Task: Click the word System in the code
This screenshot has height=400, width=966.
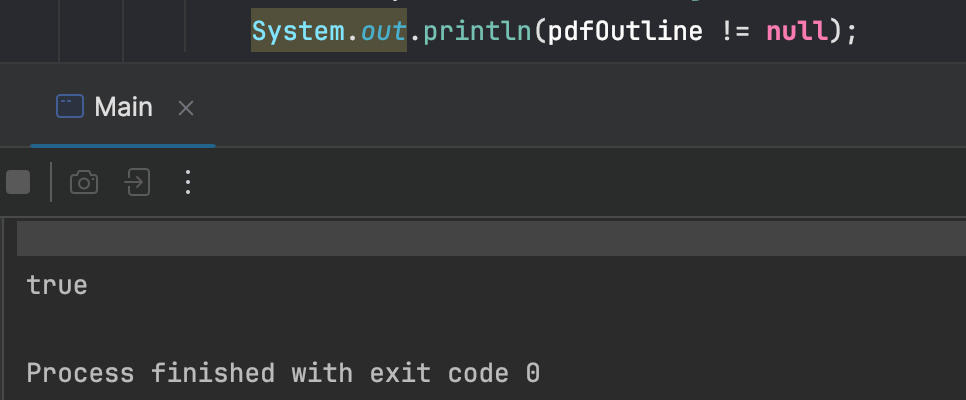Action: pyautogui.click(x=297, y=31)
